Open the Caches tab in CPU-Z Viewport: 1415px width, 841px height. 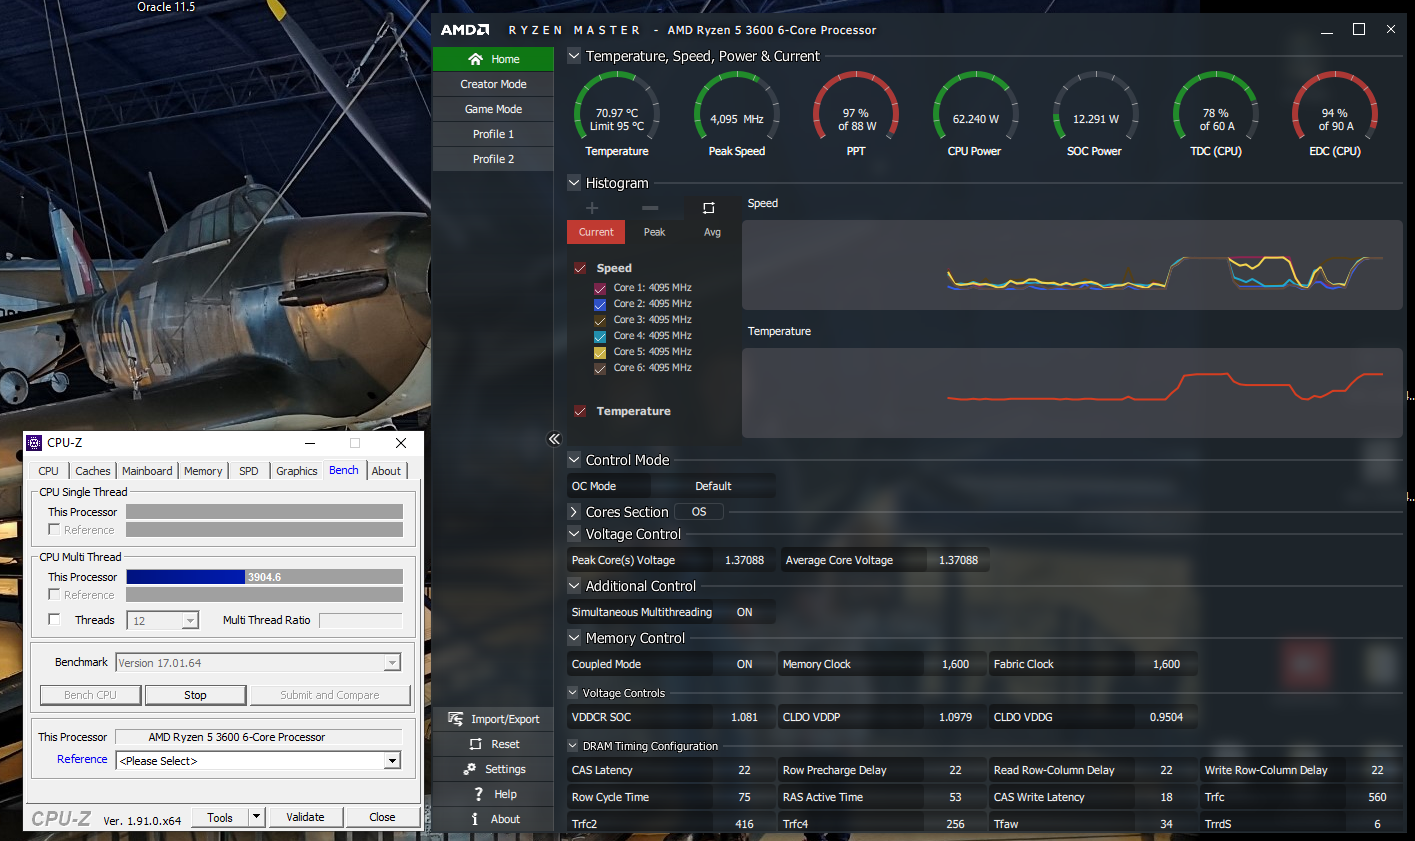pos(93,471)
